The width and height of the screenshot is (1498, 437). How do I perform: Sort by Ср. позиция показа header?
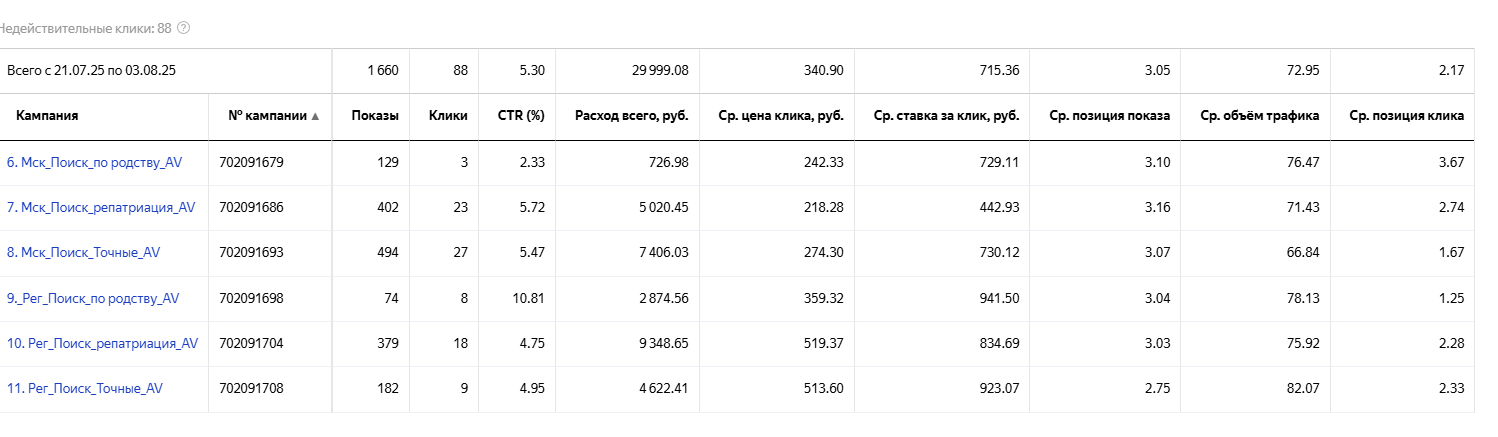pos(1110,116)
